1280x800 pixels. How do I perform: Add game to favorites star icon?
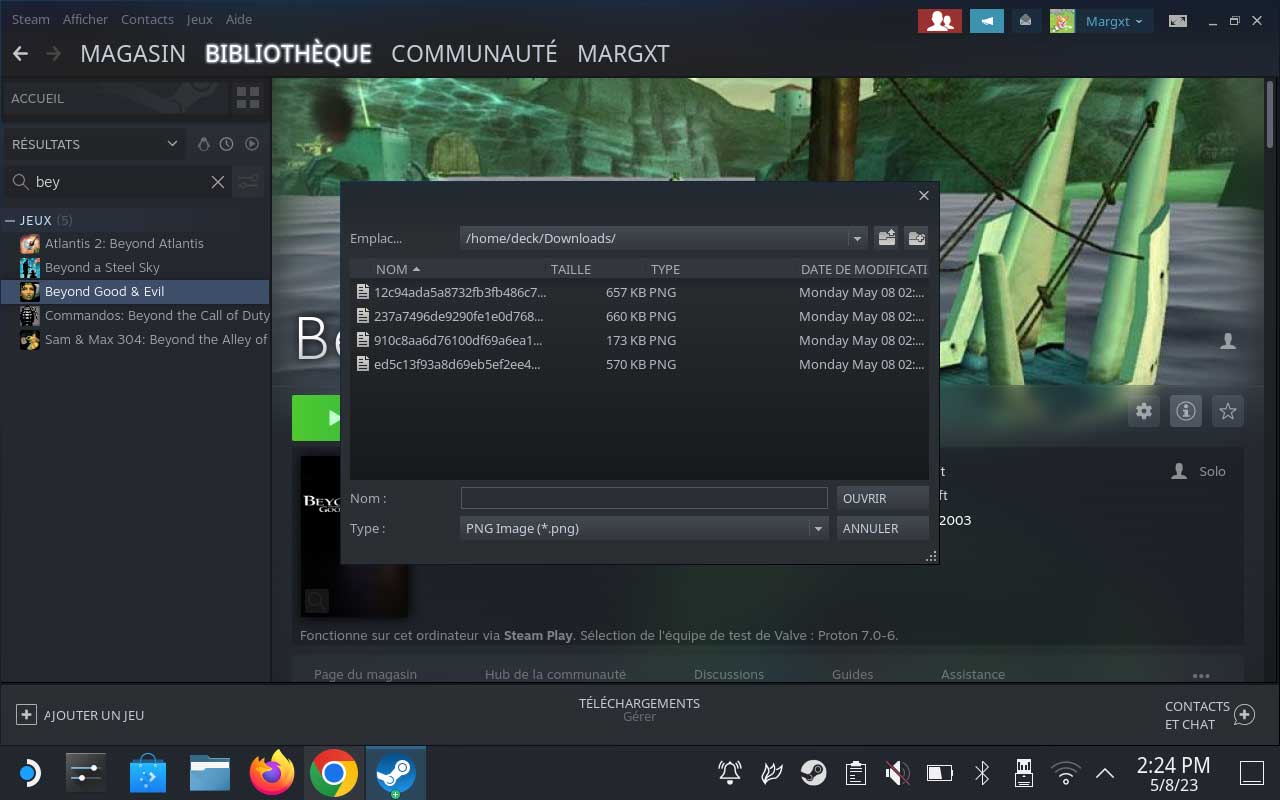[1228, 411]
